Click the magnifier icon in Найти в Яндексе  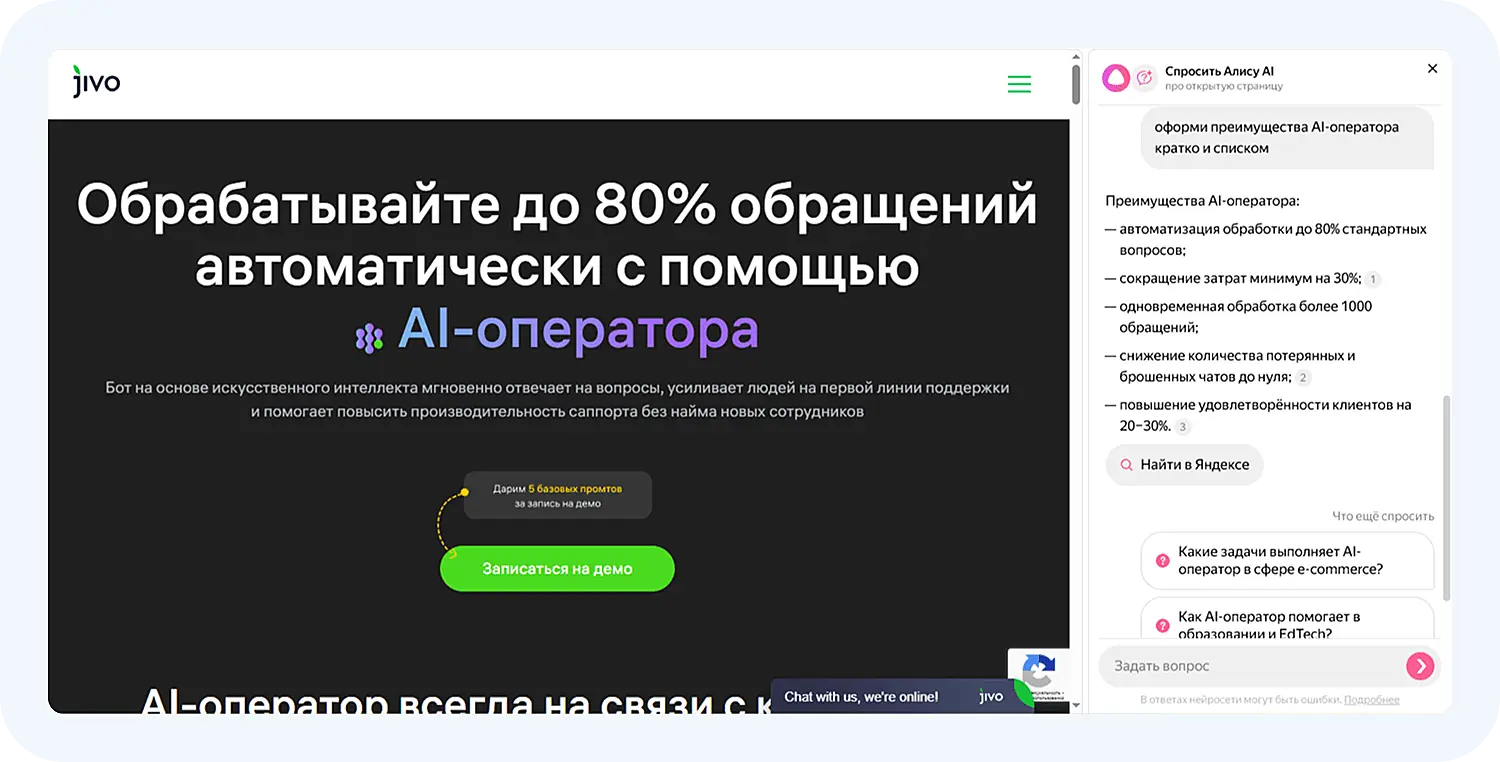click(x=1125, y=464)
